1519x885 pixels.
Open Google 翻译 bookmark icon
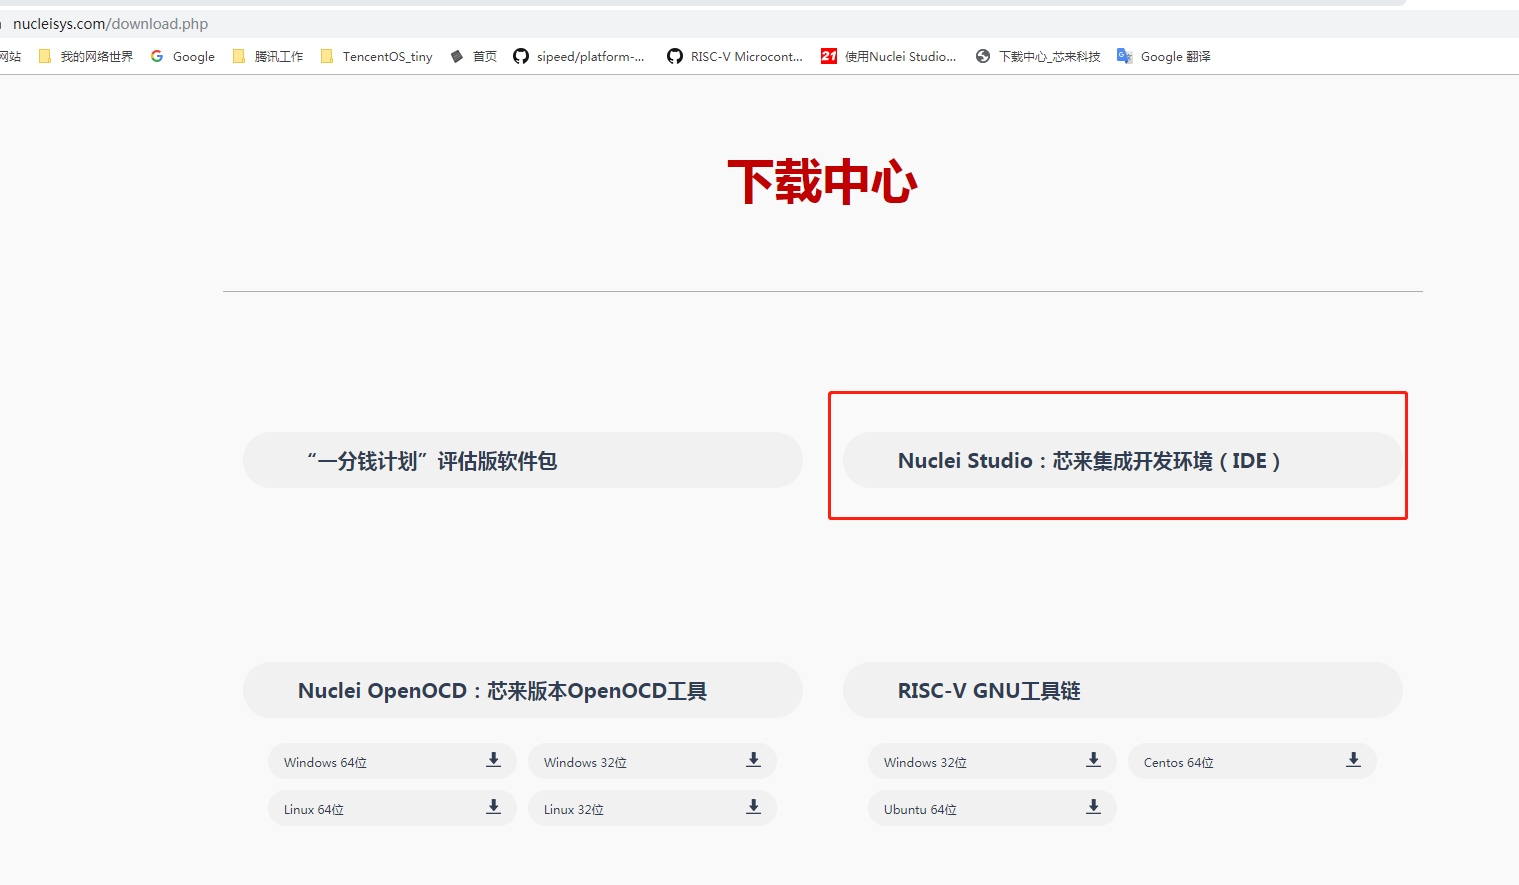pyautogui.click(x=1125, y=56)
